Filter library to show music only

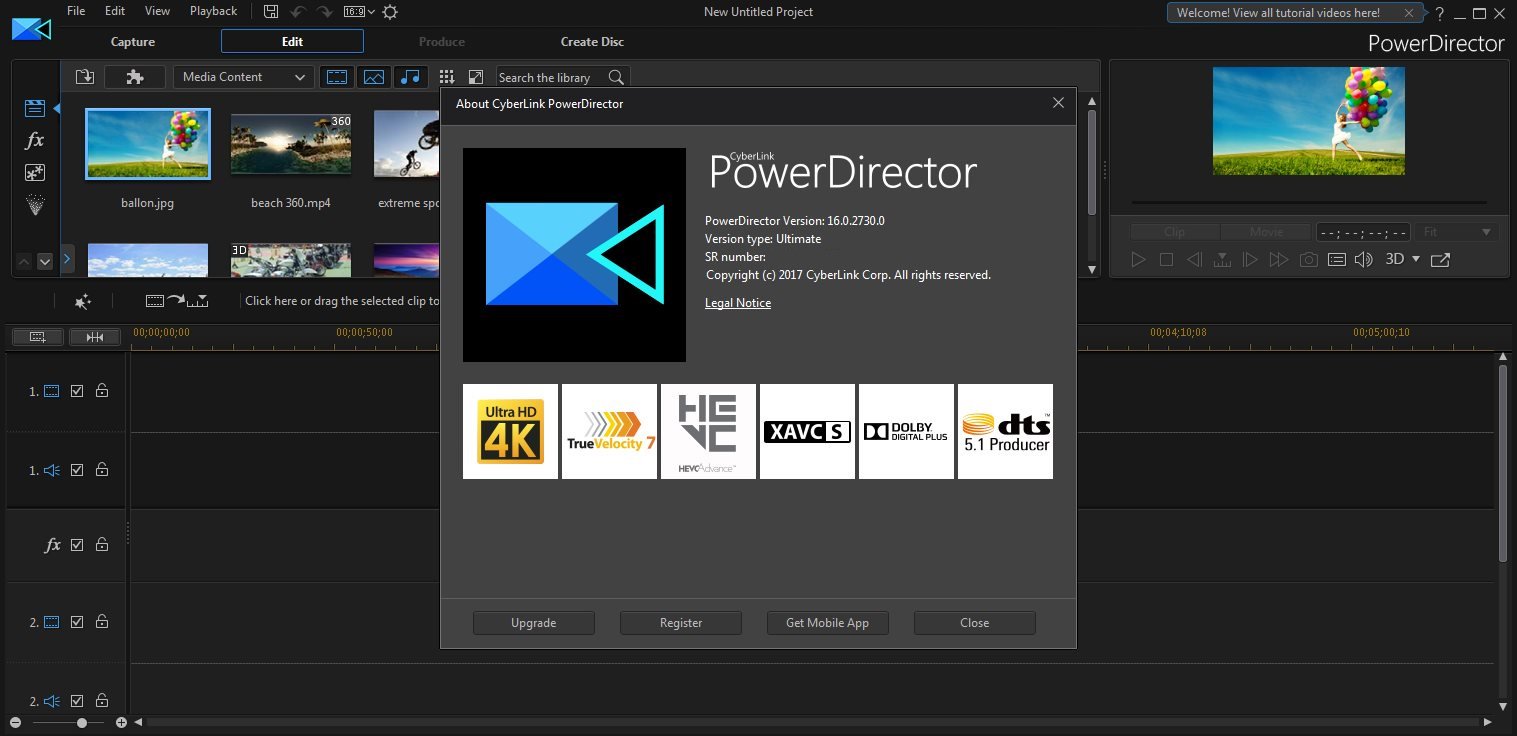(411, 76)
